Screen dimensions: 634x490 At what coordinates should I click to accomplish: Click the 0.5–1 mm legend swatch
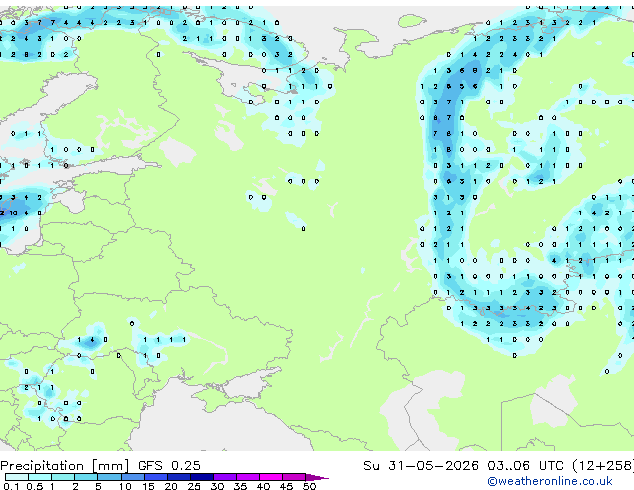(40, 477)
